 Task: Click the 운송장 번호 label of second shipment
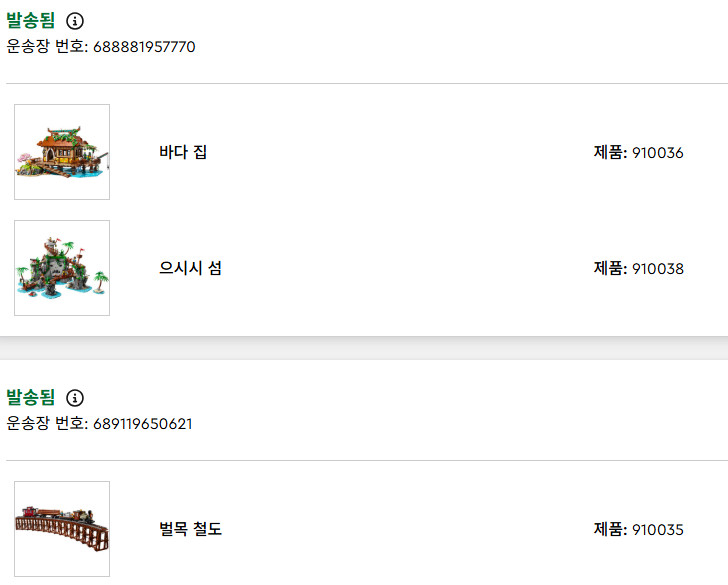point(46,423)
